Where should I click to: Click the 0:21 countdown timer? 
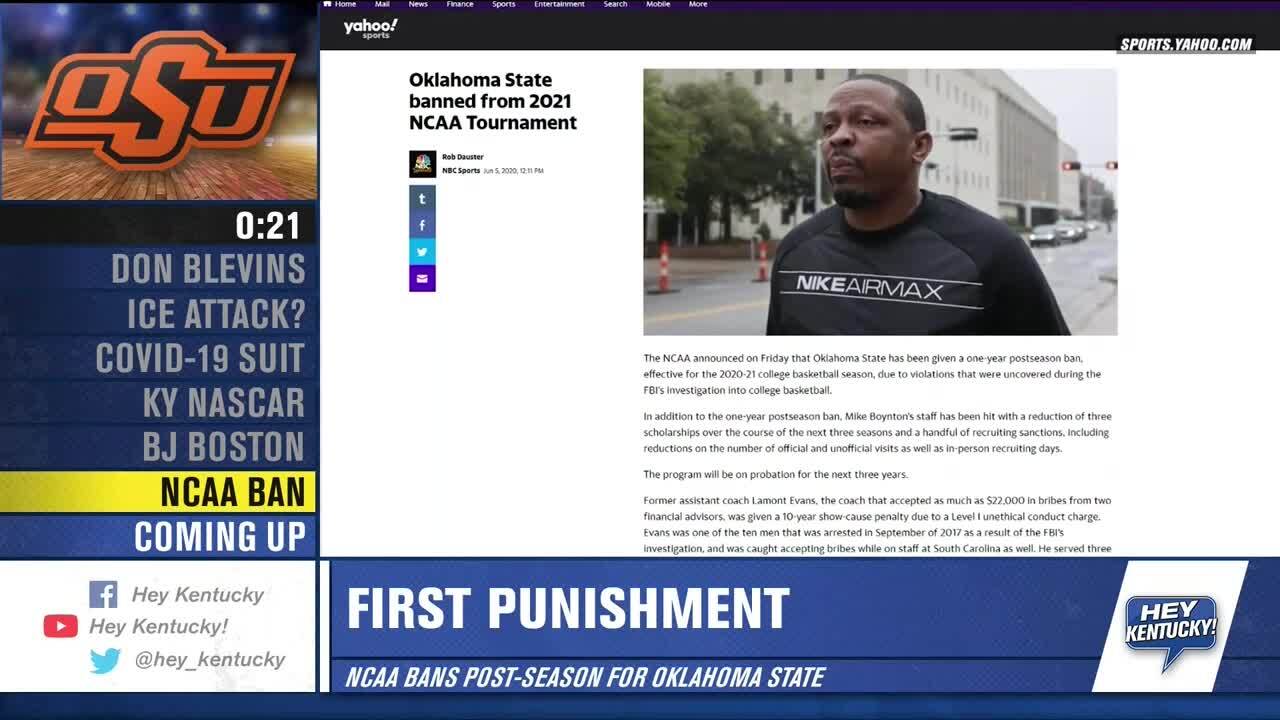[x=268, y=226]
